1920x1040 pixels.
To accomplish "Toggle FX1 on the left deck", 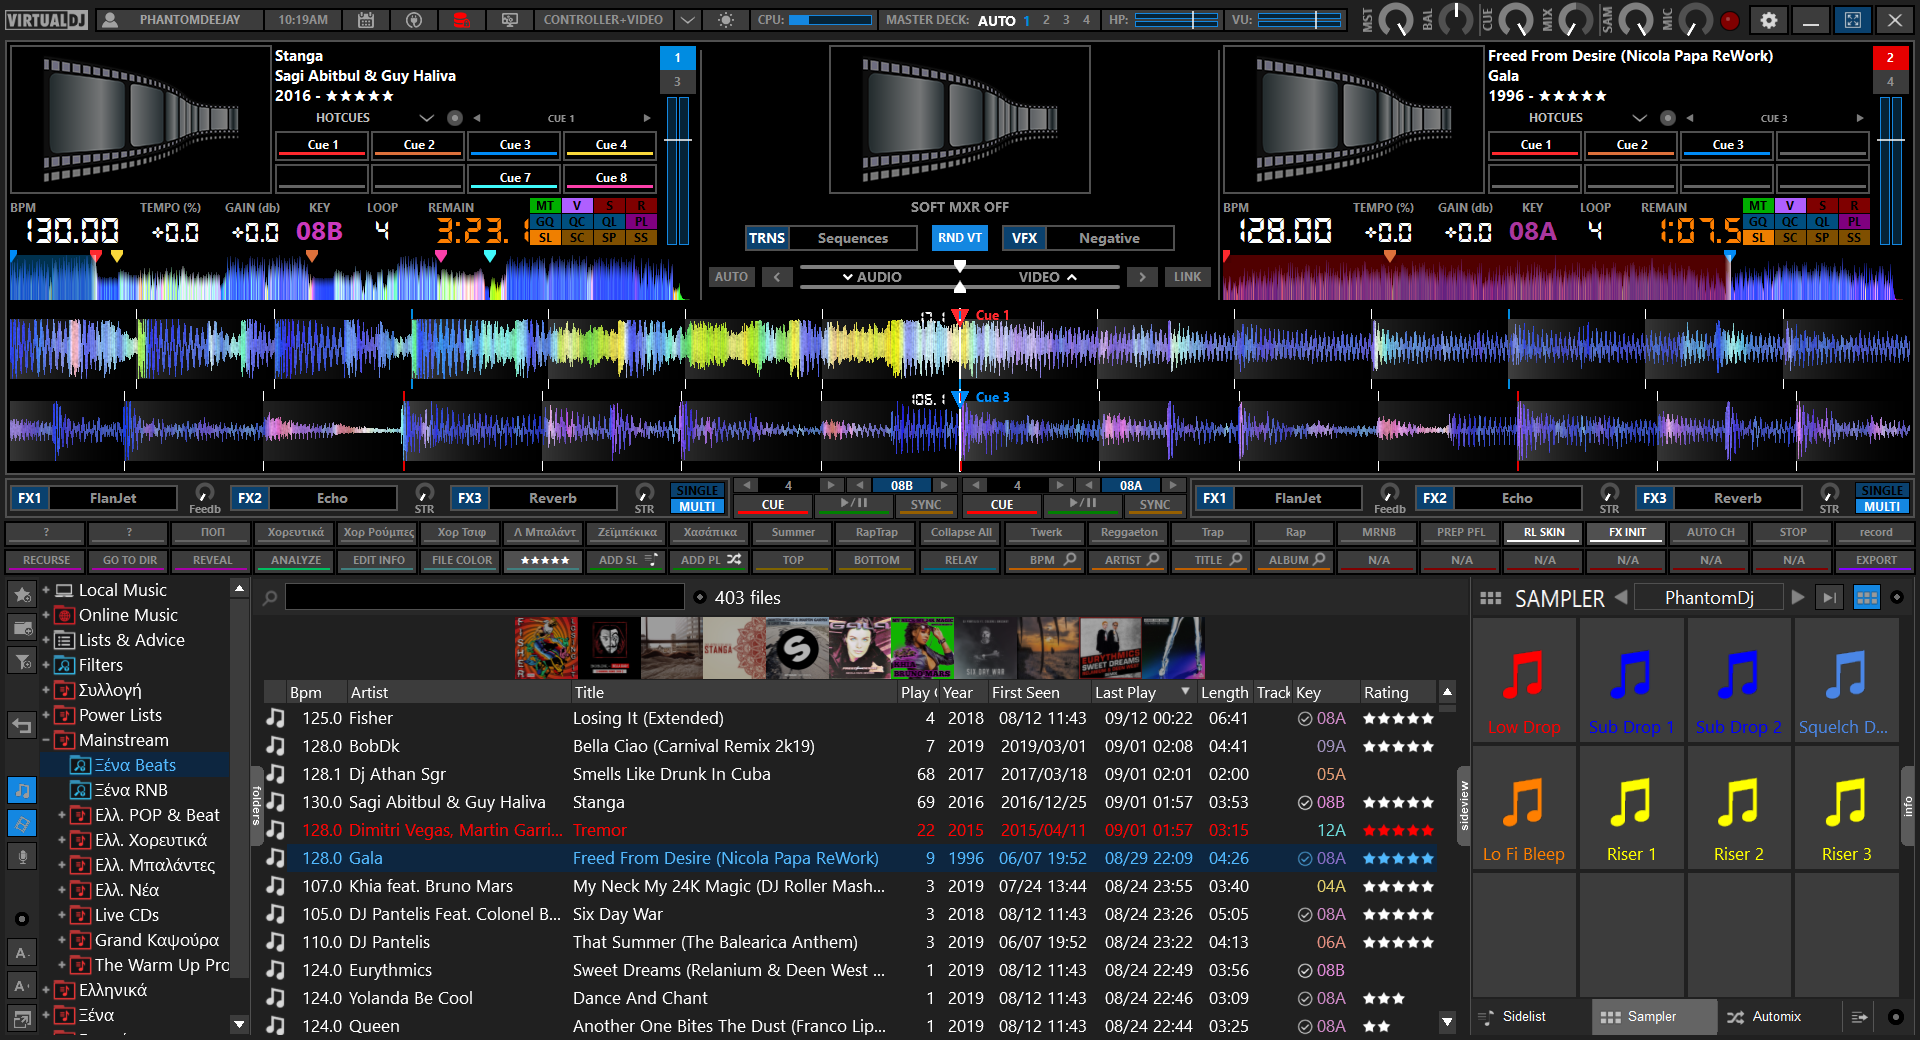I will [x=30, y=498].
